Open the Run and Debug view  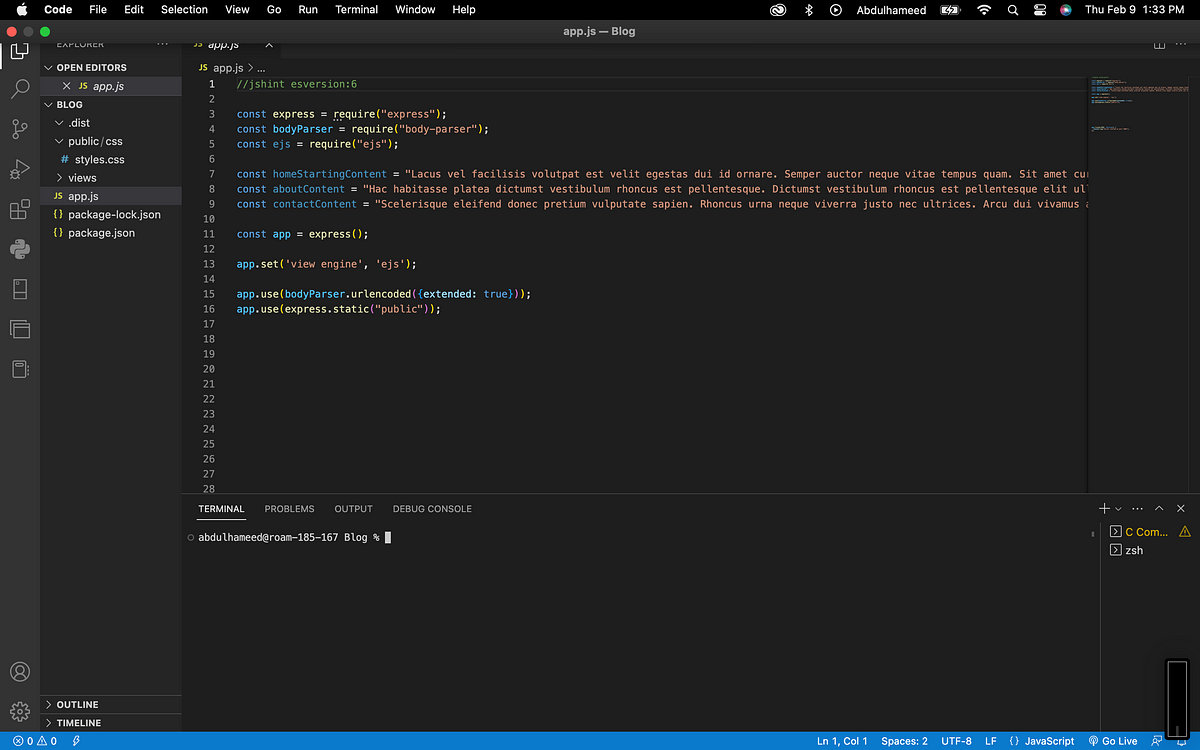point(20,169)
